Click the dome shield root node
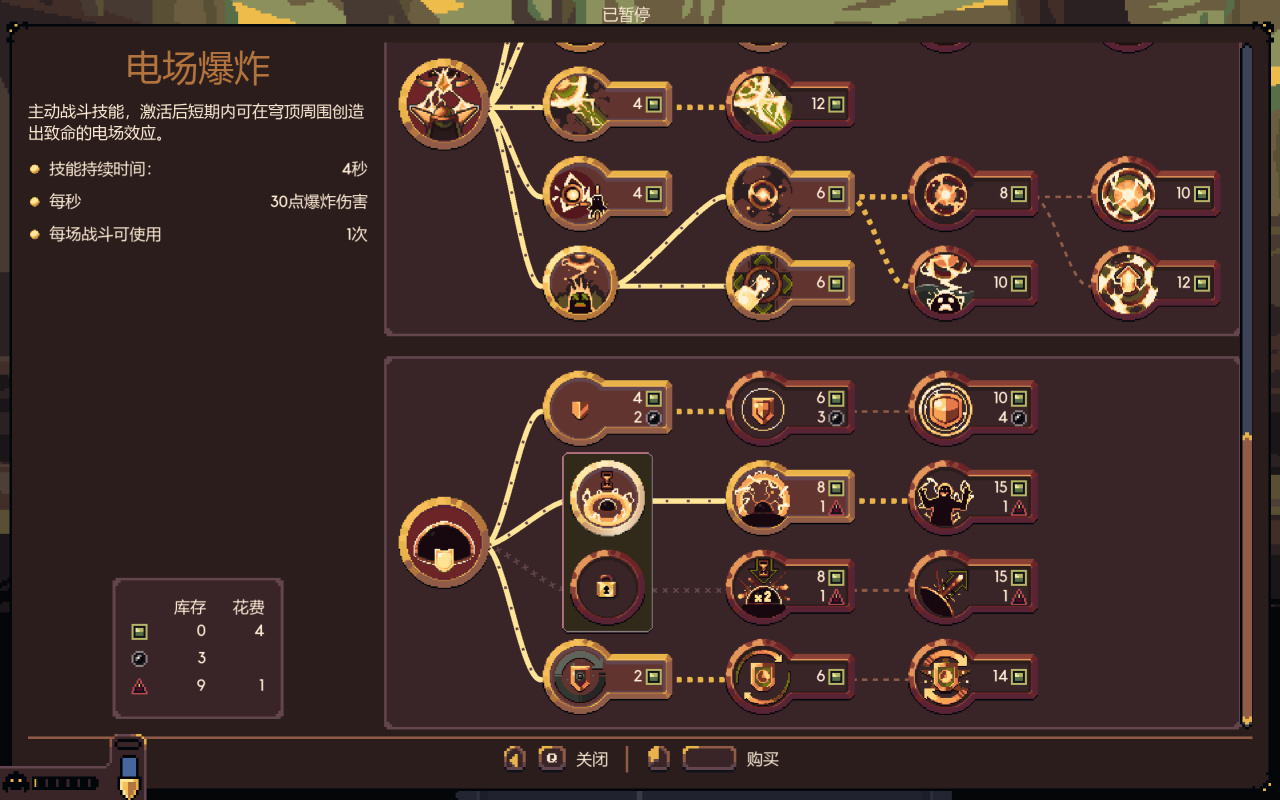This screenshot has height=800, width=1280. (444, 542)
